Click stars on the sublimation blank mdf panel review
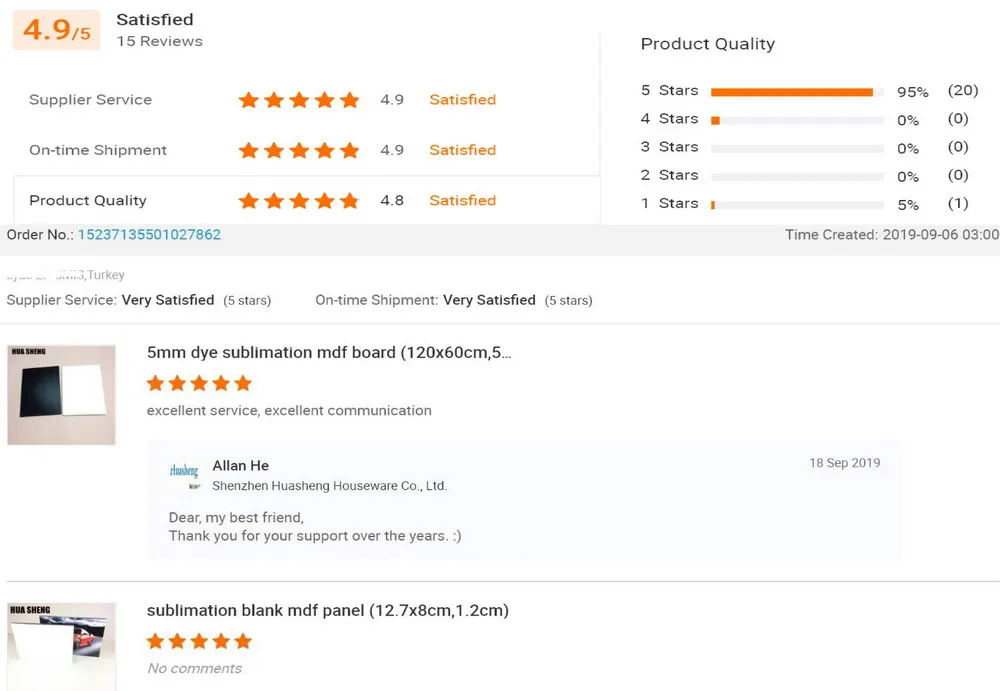The width and height of the screenshot is (1000, 691). point(199,641)
